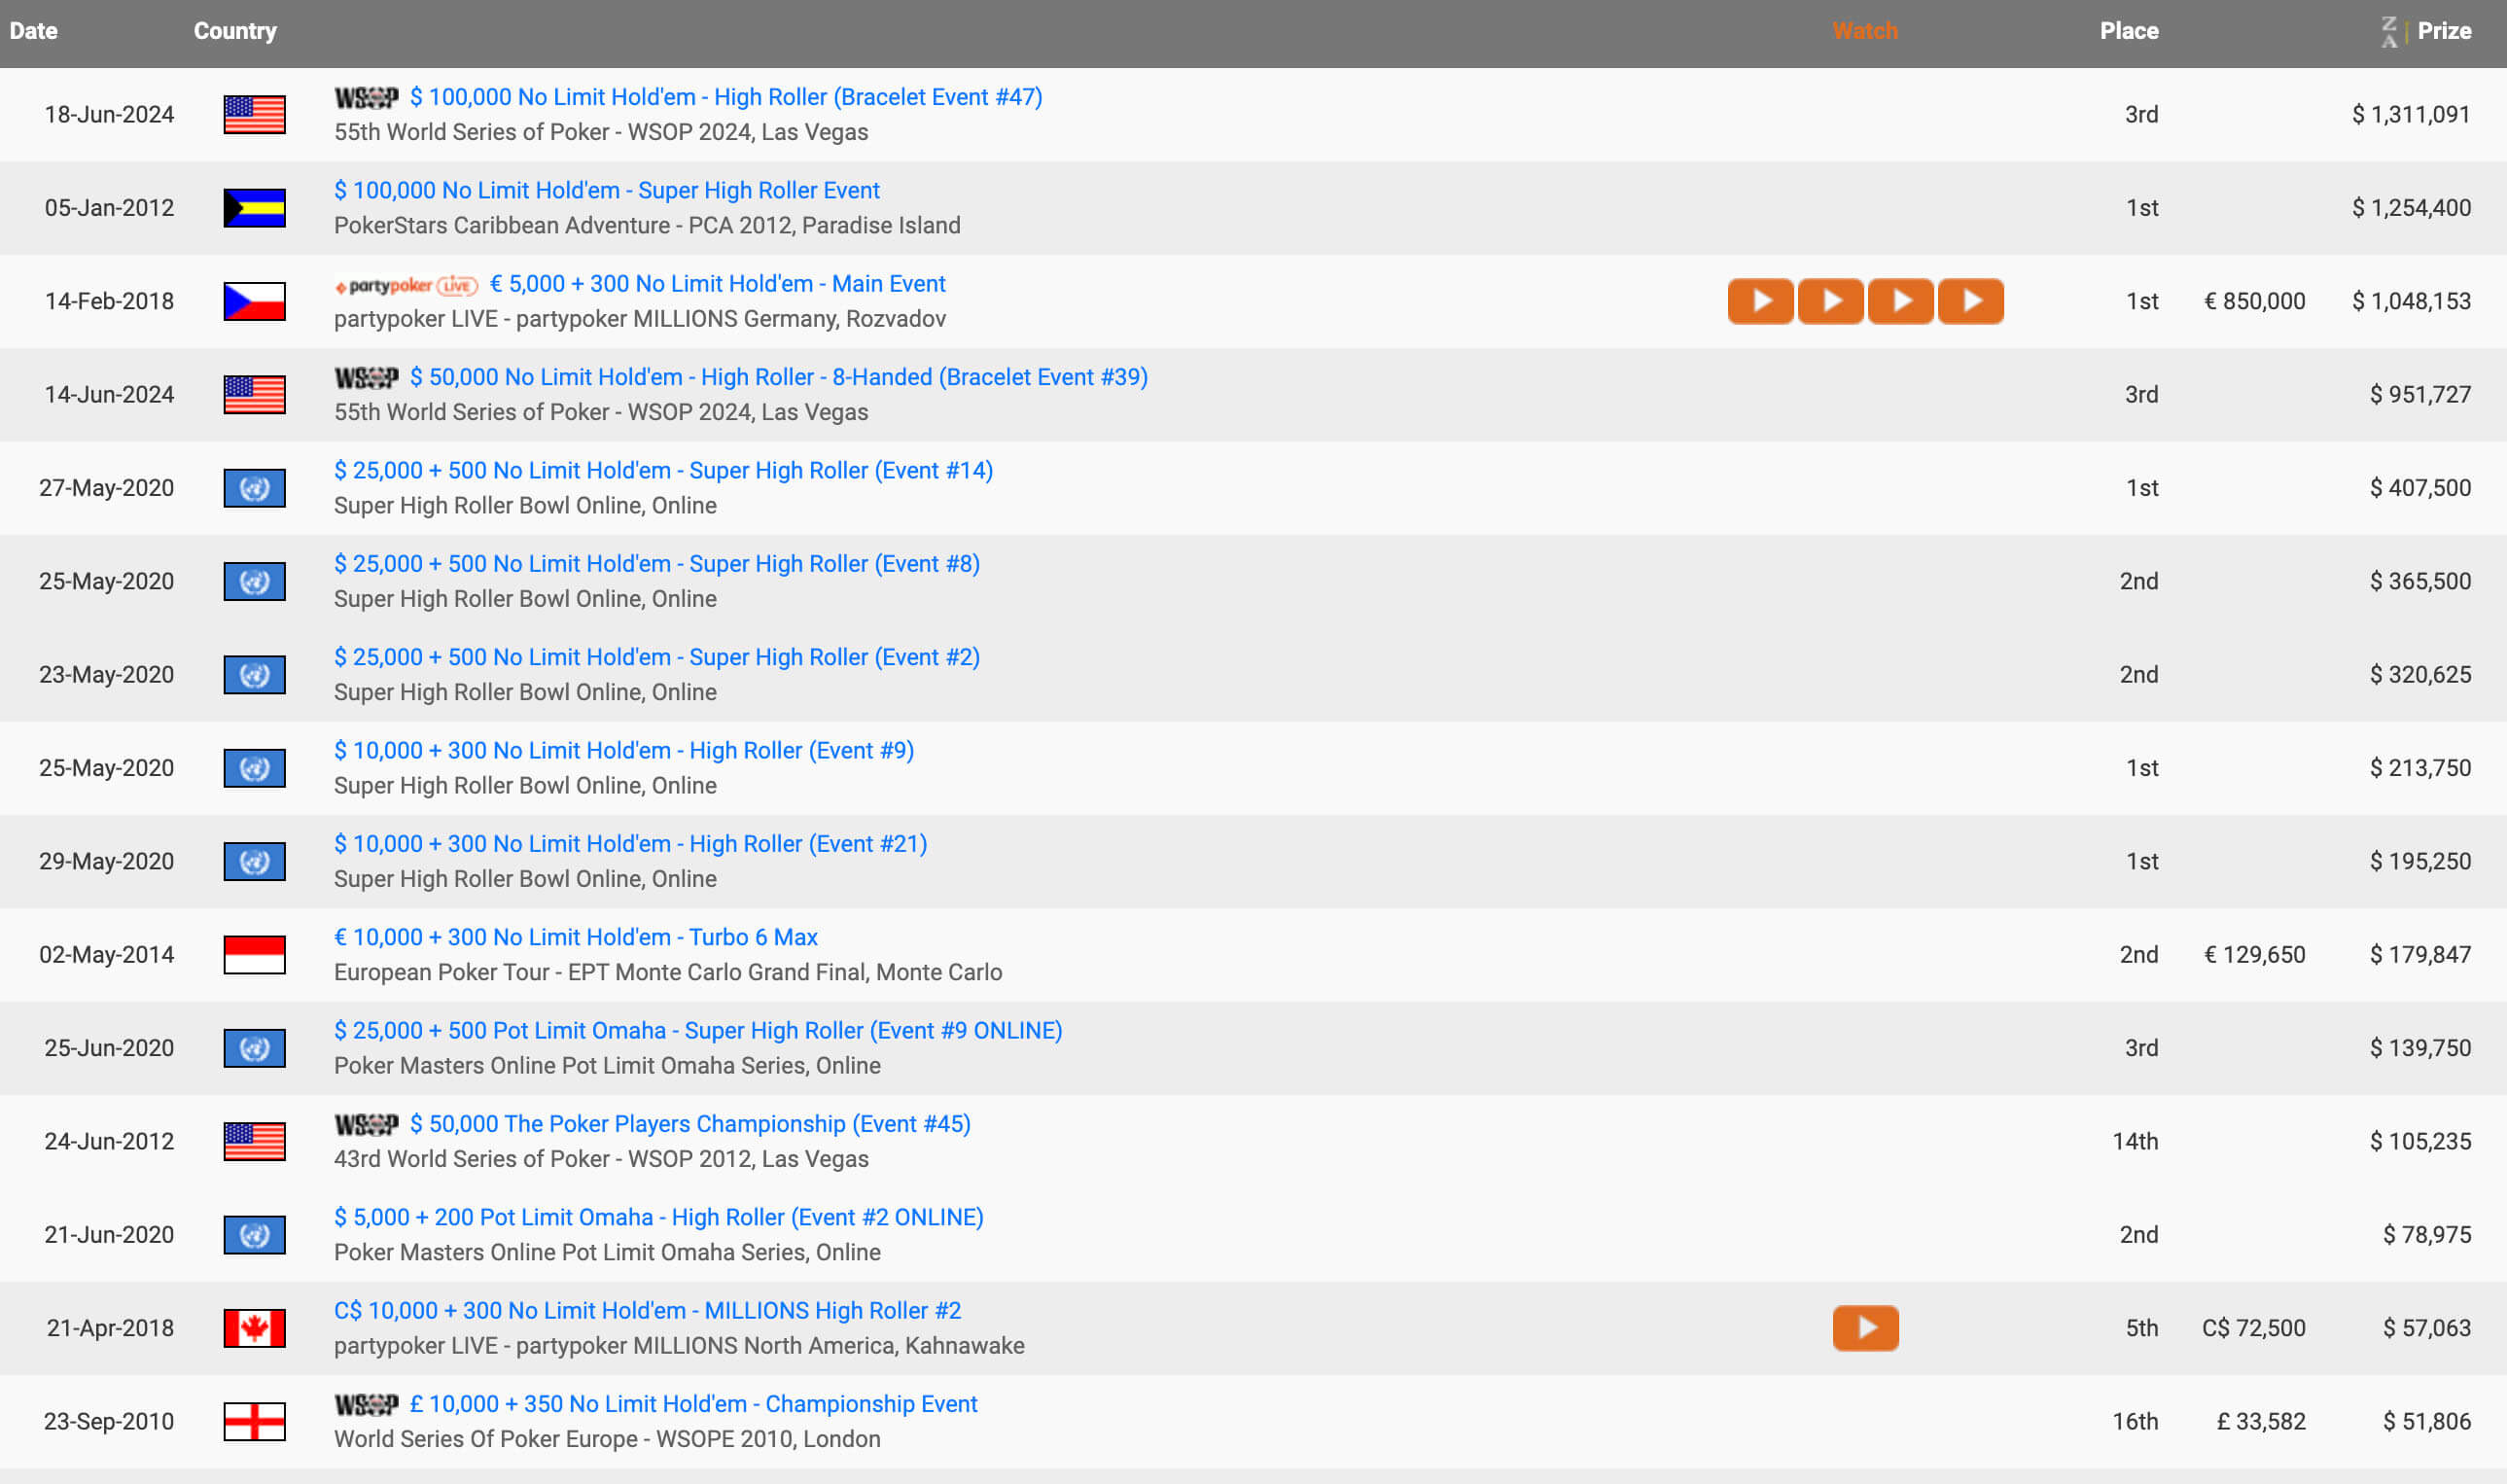This screenshot has width=2507, height=1484.
Task: Click the Monaco flag icon
Action: [x=254, y=954]
